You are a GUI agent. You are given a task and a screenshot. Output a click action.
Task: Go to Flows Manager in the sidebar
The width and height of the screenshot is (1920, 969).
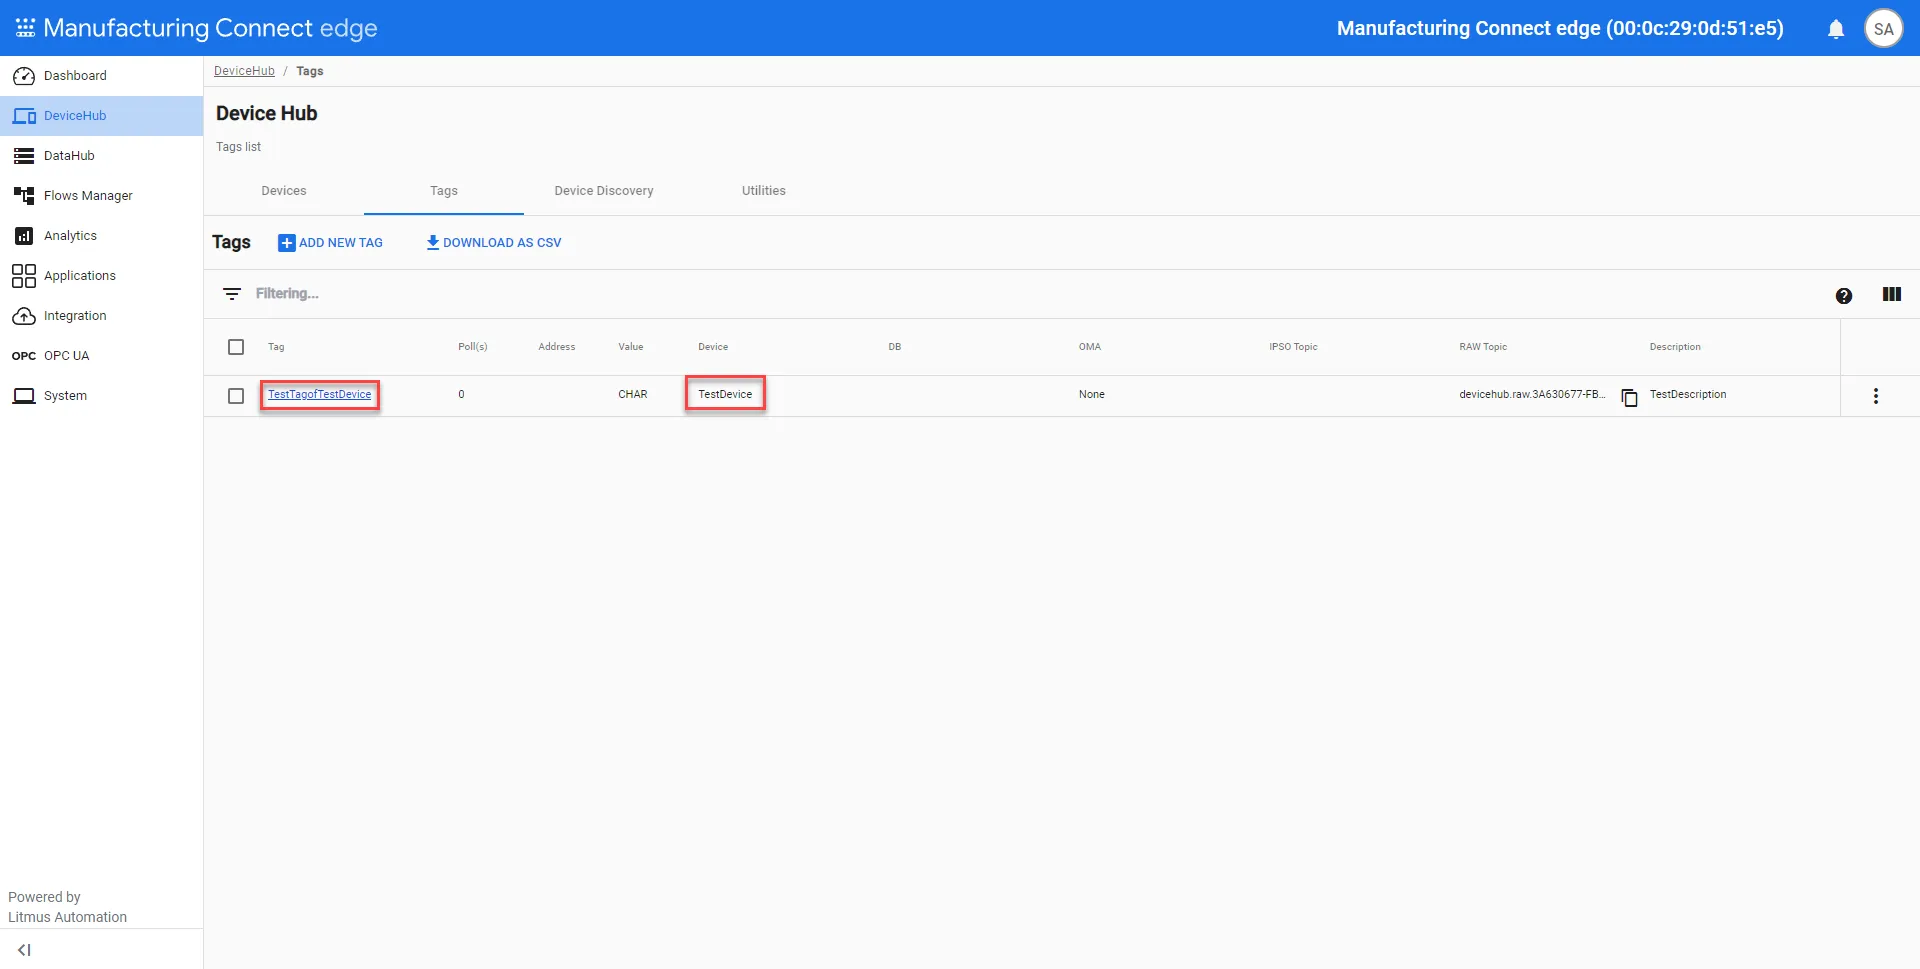coord(101,196)
